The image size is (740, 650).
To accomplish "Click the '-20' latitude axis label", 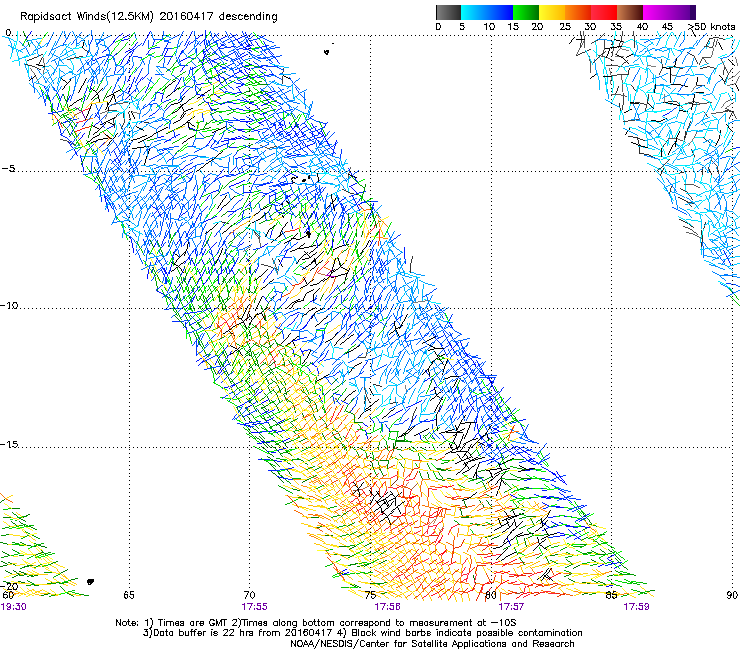I will [x=9, y=586].
